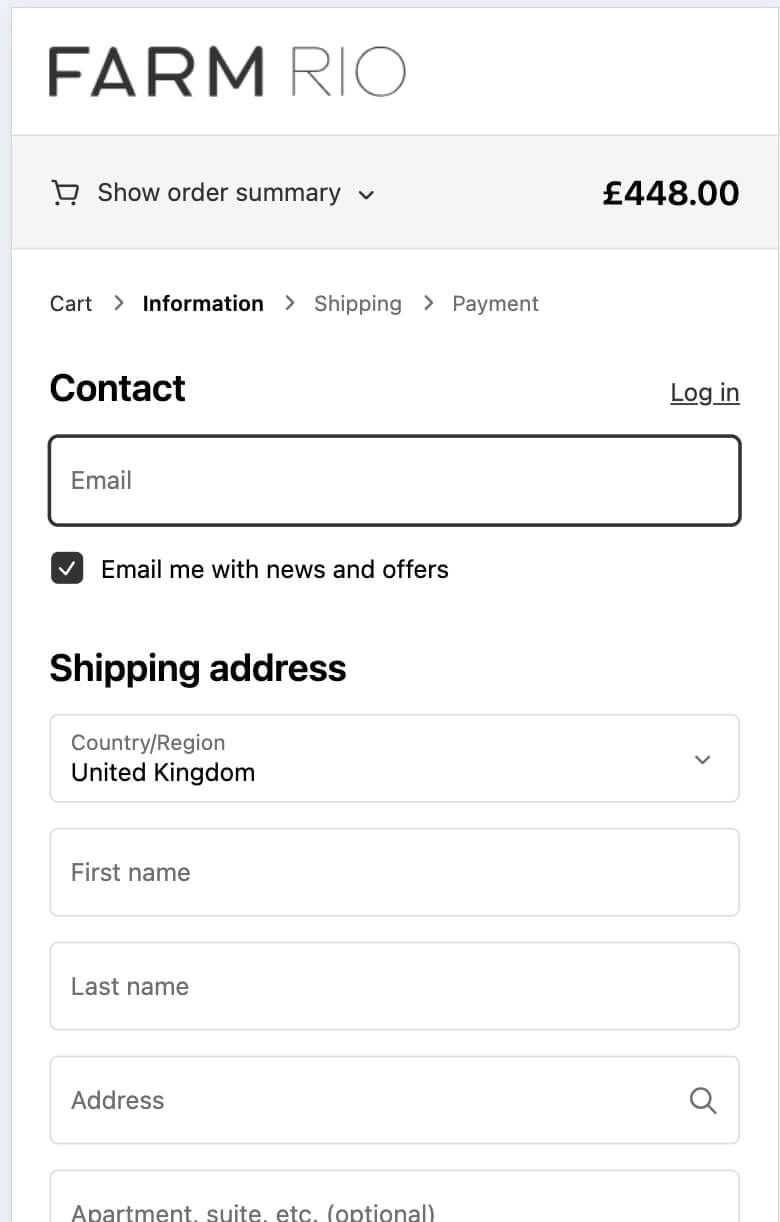
Task: Click the address search magnifier icon
Action: pos(702,1100)
